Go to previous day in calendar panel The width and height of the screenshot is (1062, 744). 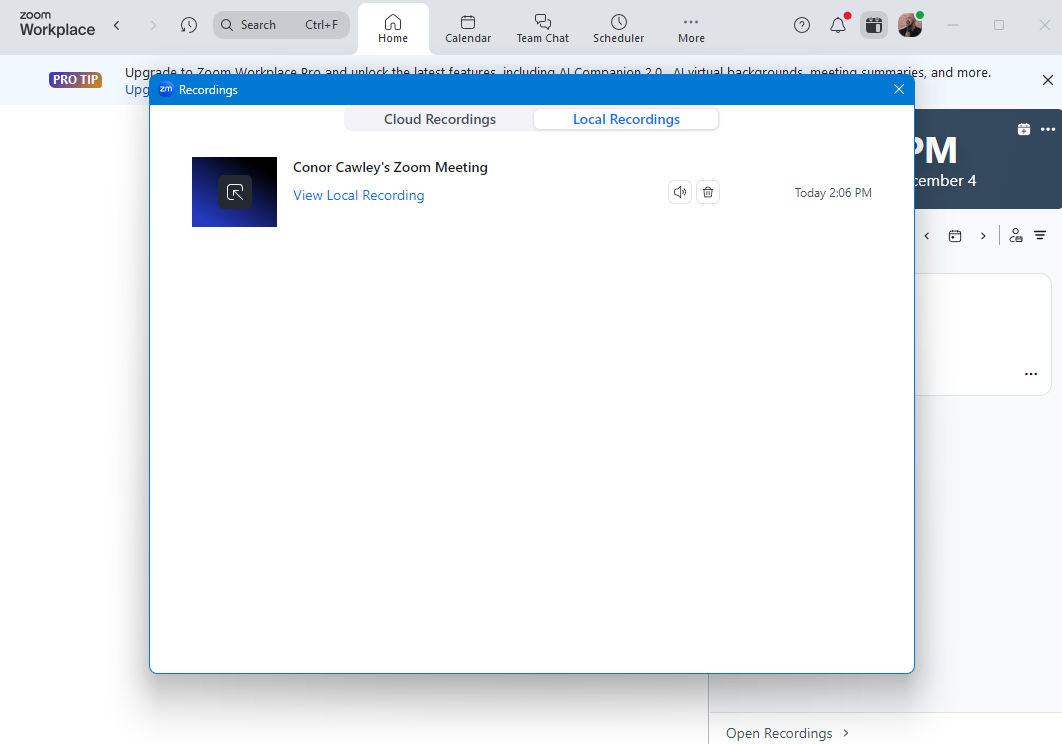tap(927, 236)
